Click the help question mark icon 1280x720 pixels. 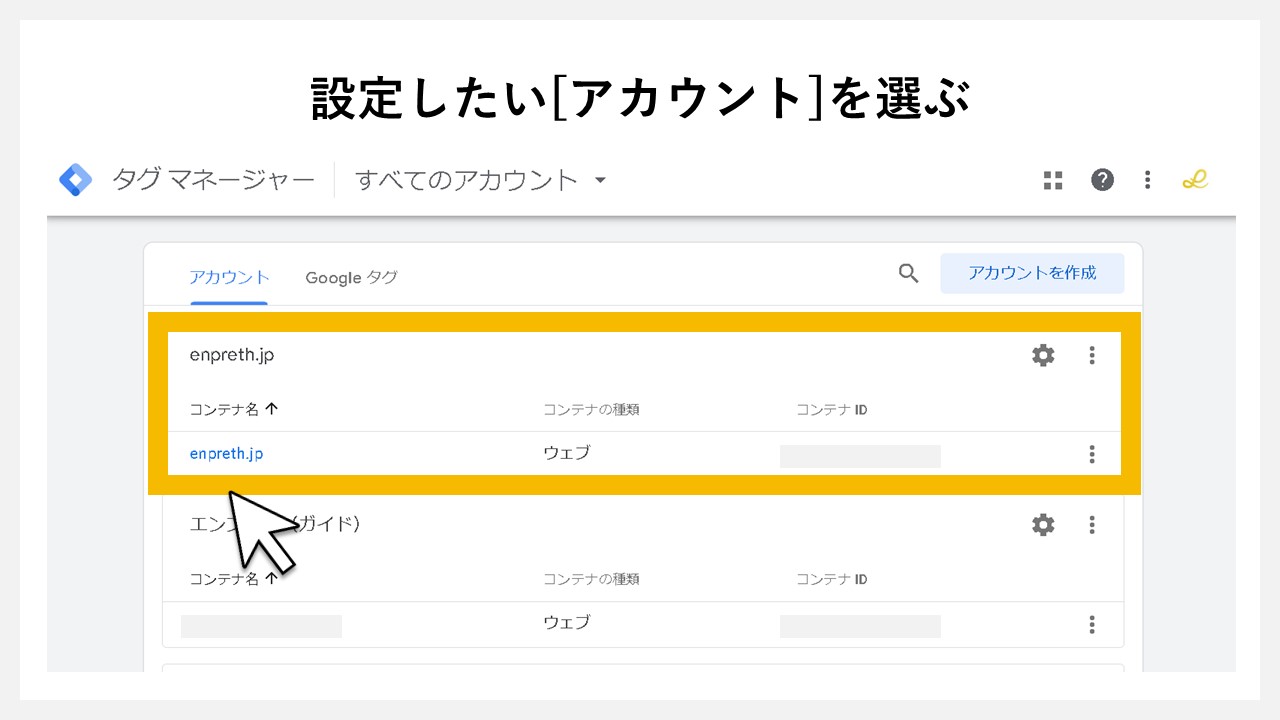1102,180
